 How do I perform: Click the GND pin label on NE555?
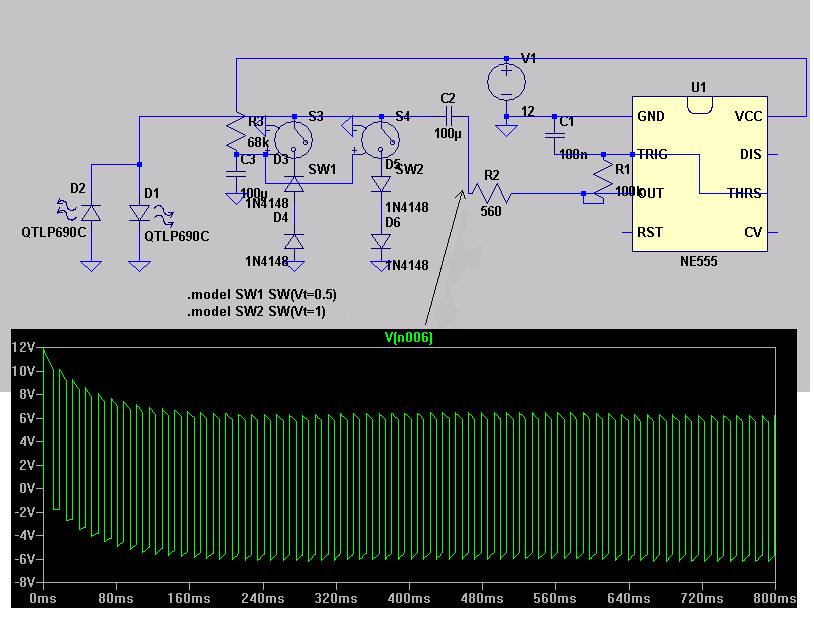pyautogui.click(x=651, y=116)
